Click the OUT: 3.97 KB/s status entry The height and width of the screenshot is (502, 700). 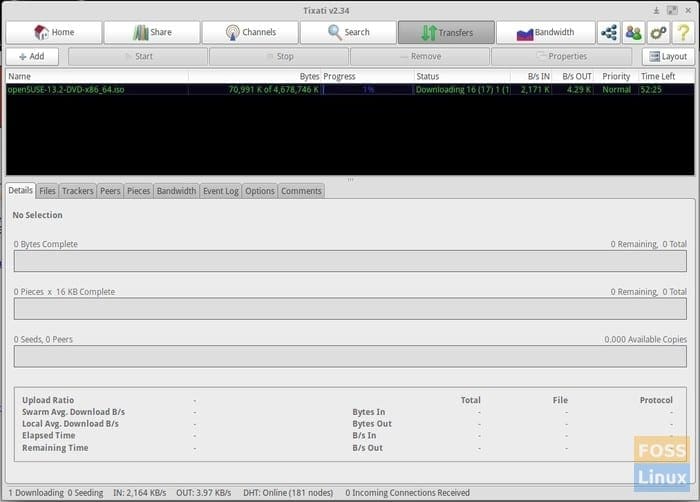point(204,493)
